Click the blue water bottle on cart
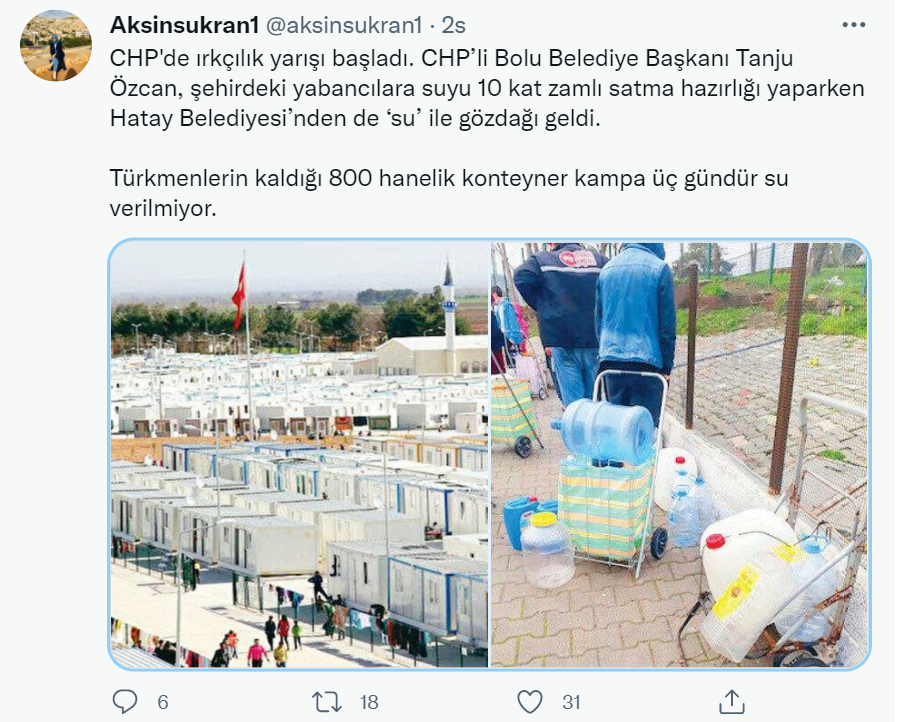Screen dimensions: 899x722 click(604, 431)
